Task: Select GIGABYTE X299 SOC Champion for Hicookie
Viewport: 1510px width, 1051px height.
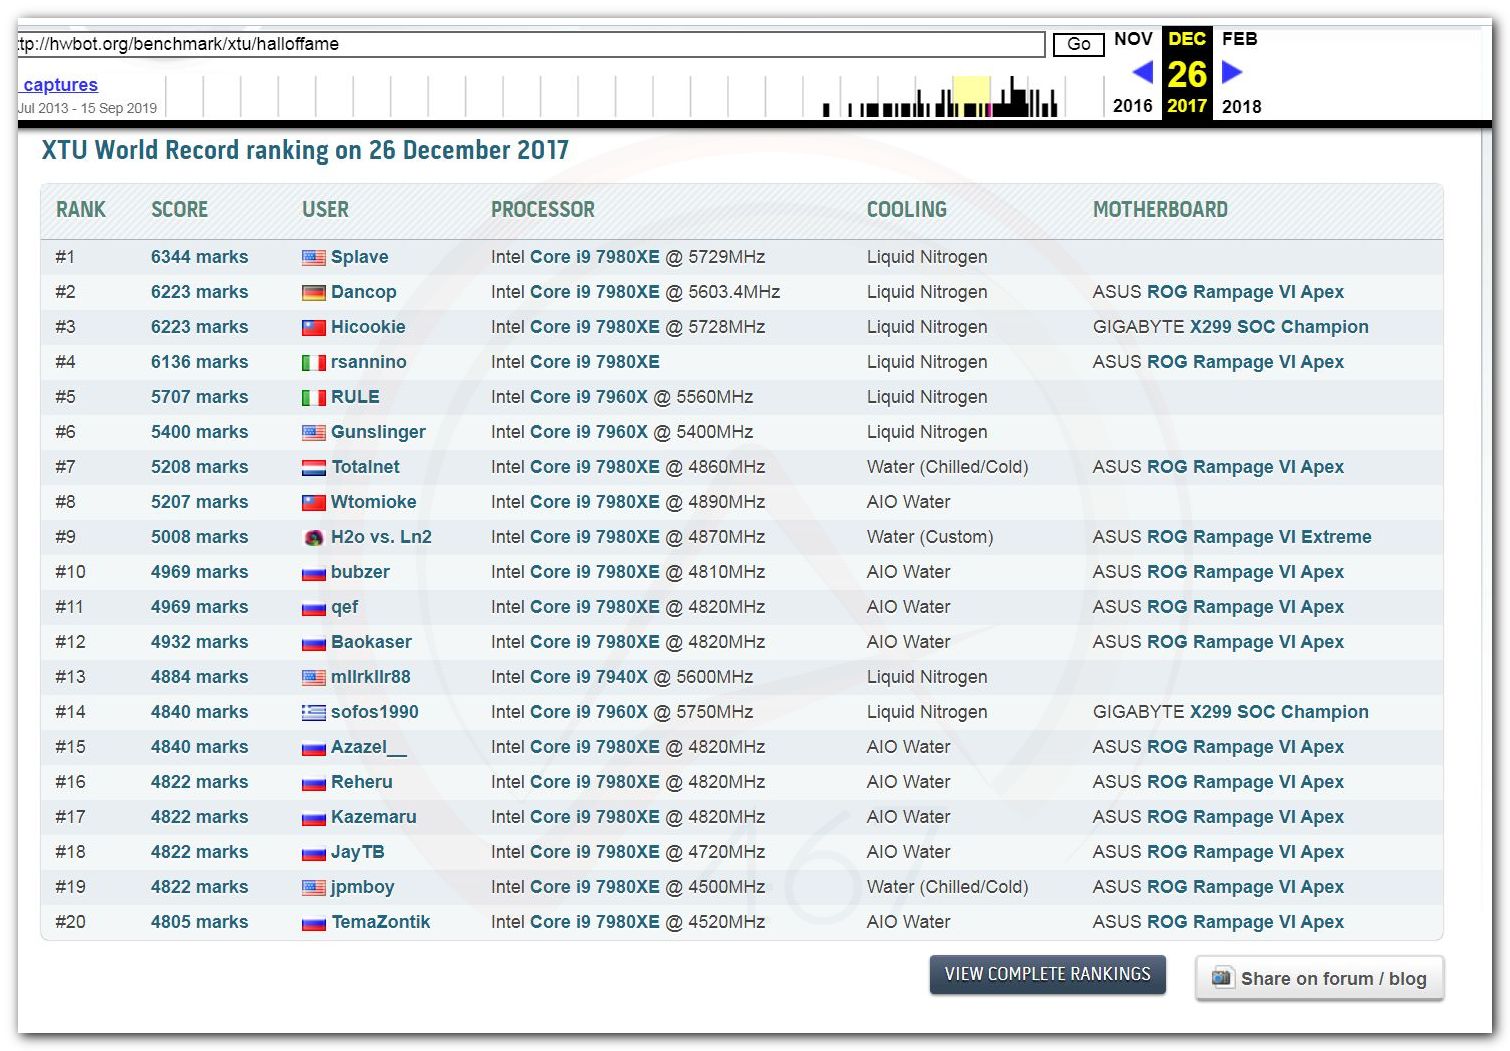Action: [1230, 327]
